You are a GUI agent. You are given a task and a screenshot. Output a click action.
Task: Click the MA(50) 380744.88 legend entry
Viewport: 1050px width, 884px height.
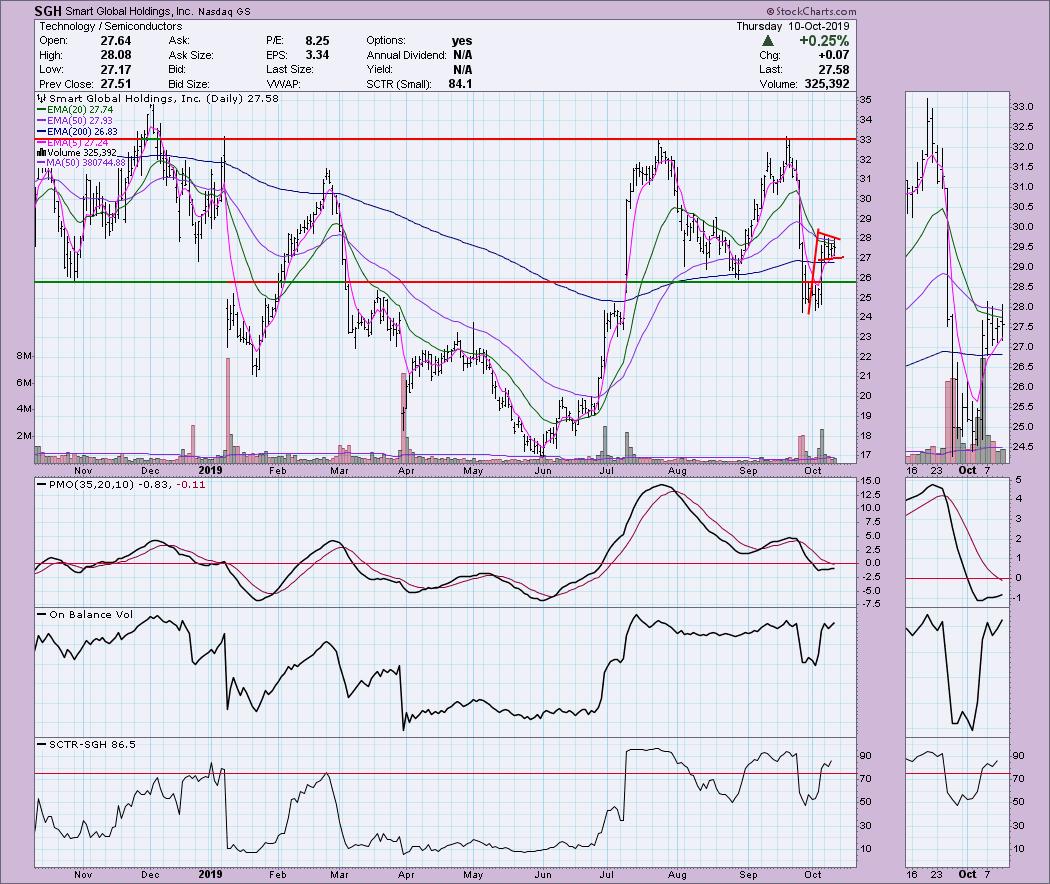81,163
